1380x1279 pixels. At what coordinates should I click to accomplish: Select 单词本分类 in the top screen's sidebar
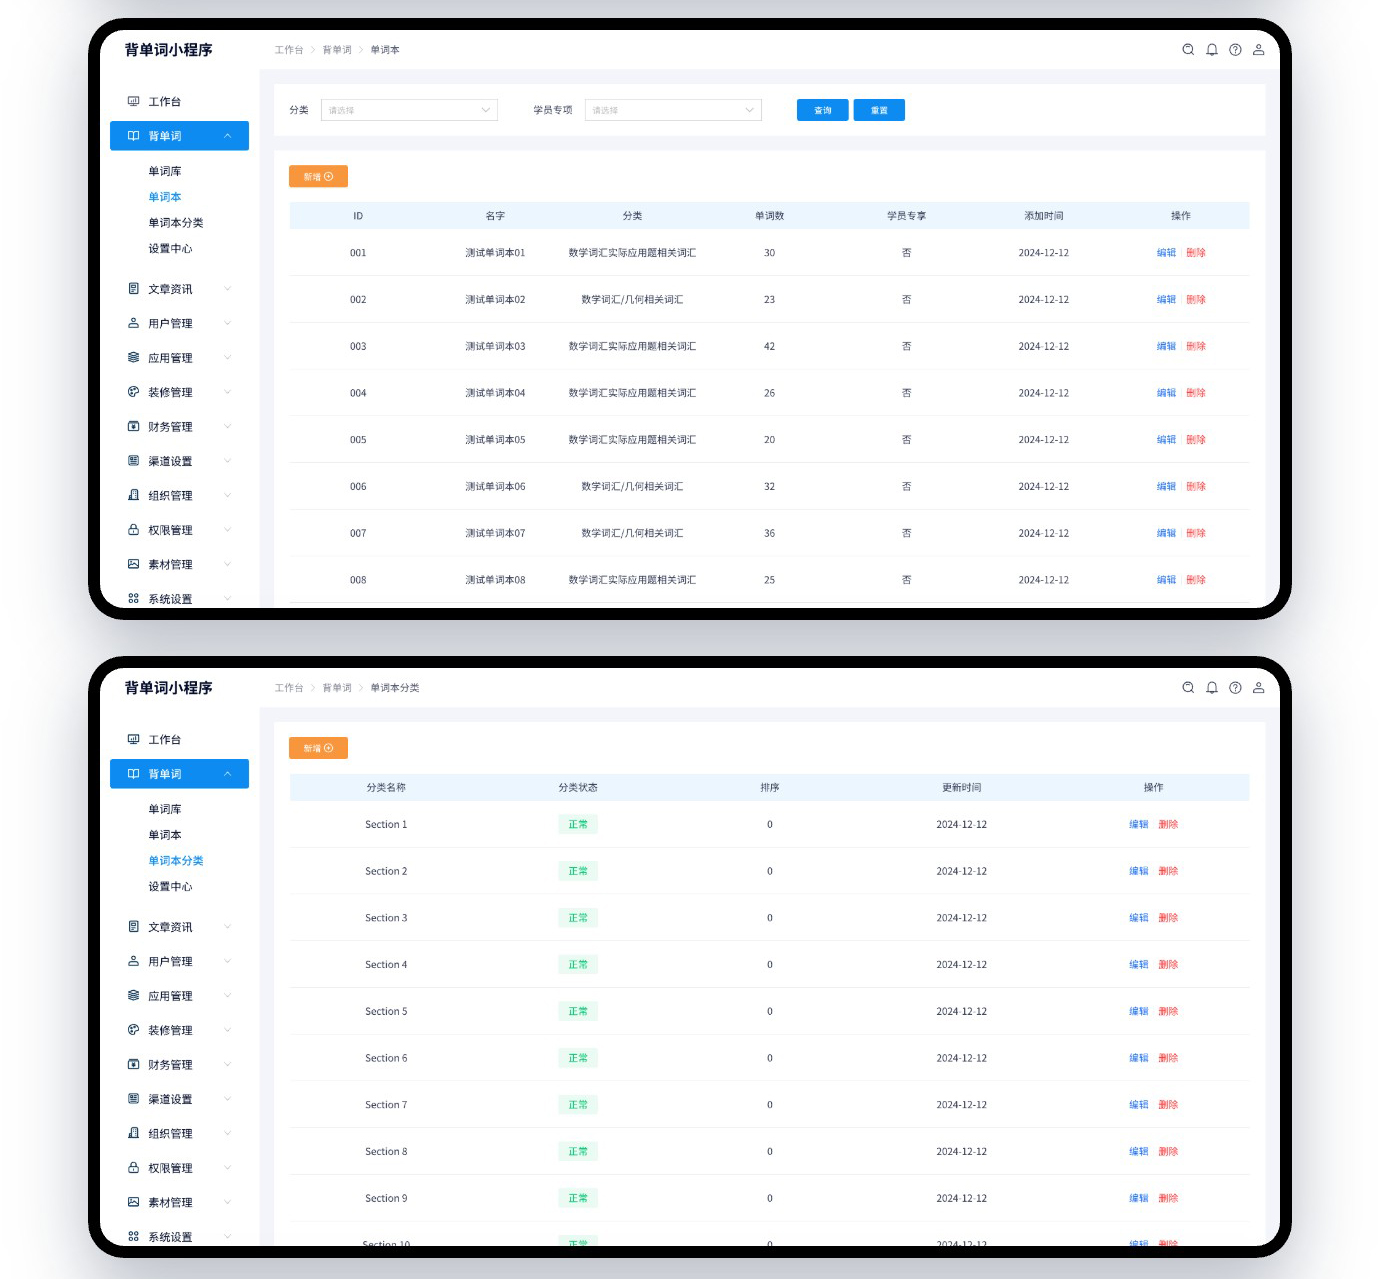pos(176,223)
